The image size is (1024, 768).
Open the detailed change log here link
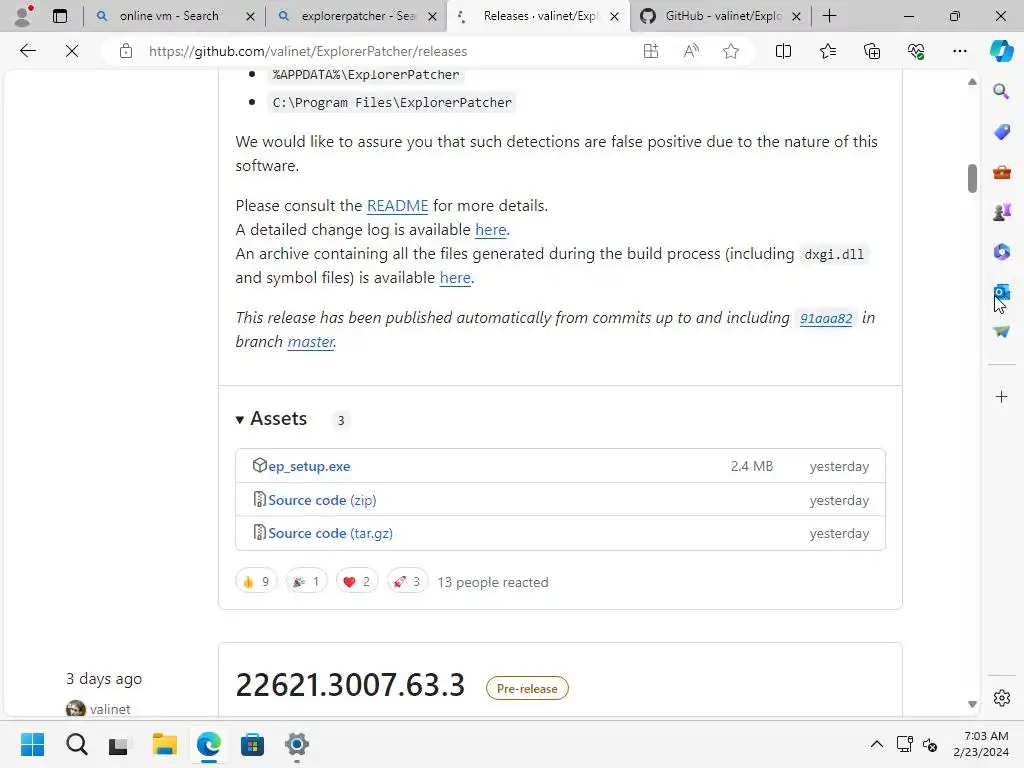tap(490, 230)
